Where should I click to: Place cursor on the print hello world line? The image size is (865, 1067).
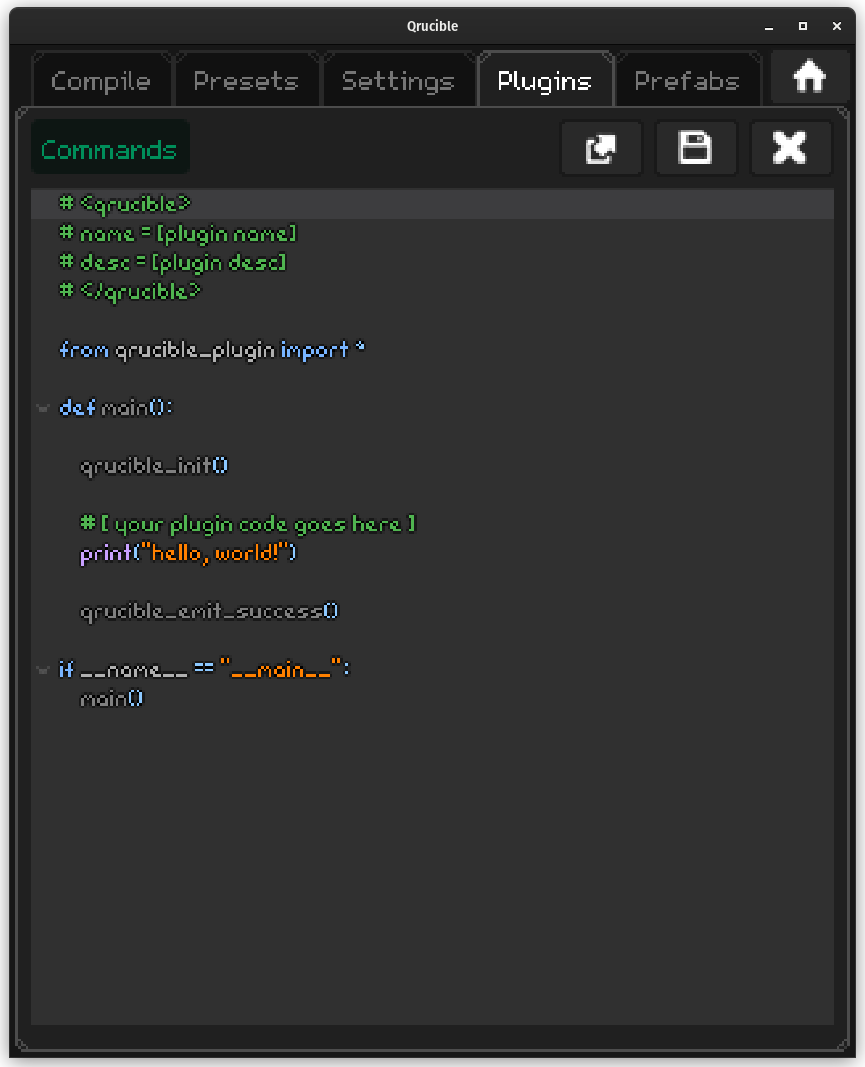click(x=188, y=553)
